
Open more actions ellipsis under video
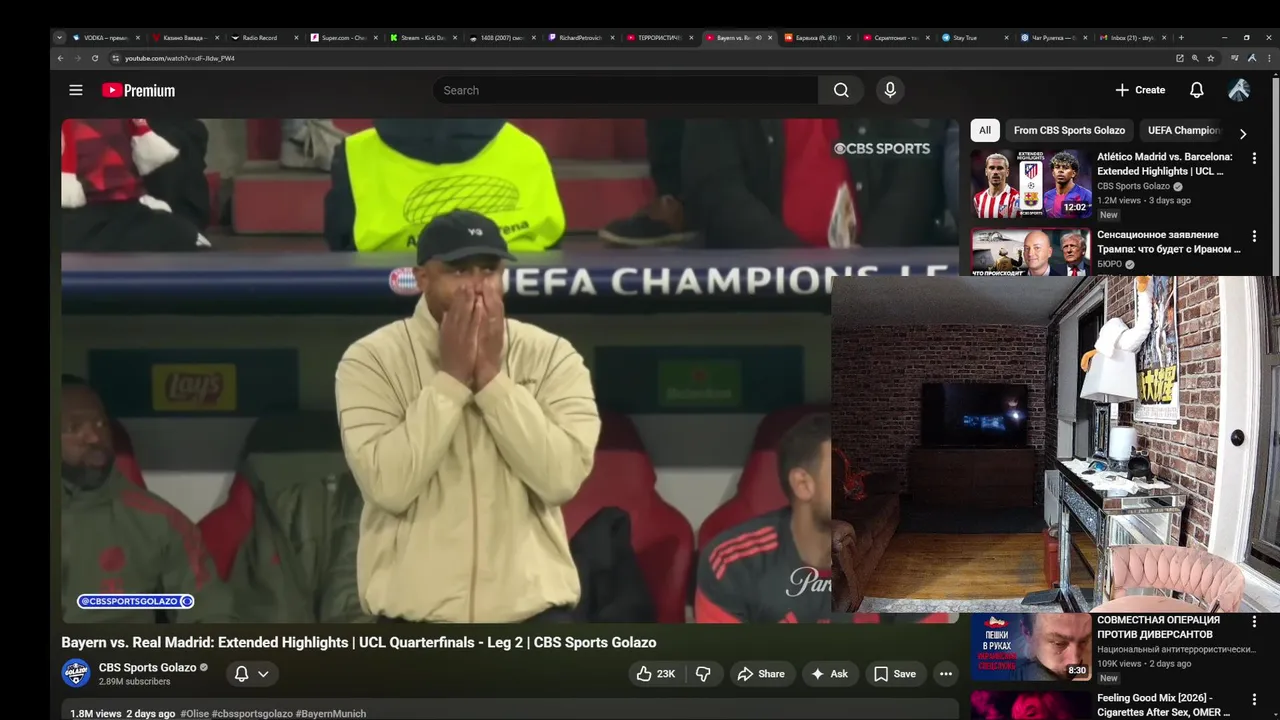pos(945,674)
